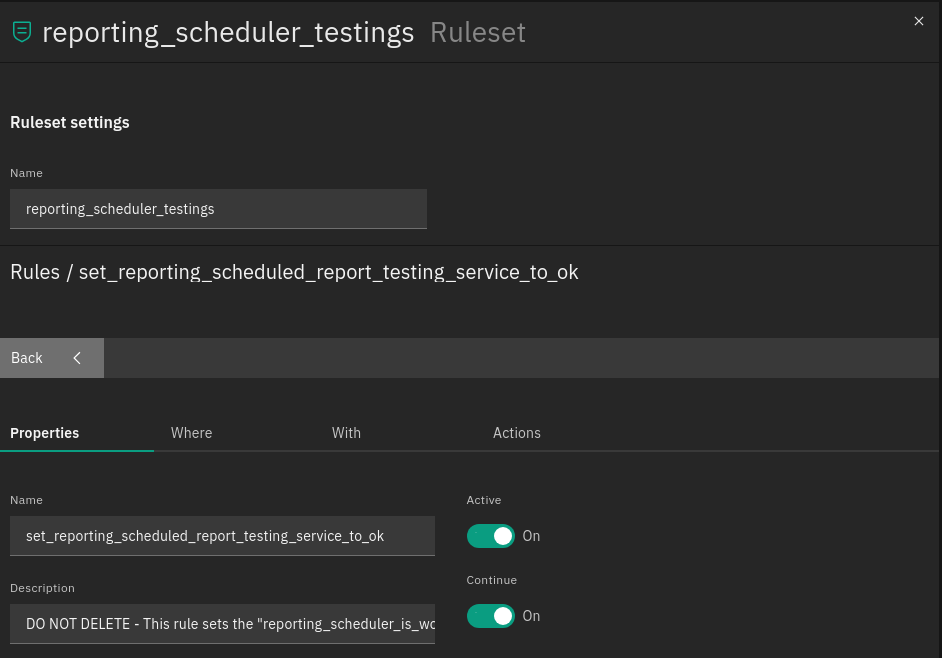Click the ruleset Name field under Ruleset settings

coord(218,209)
